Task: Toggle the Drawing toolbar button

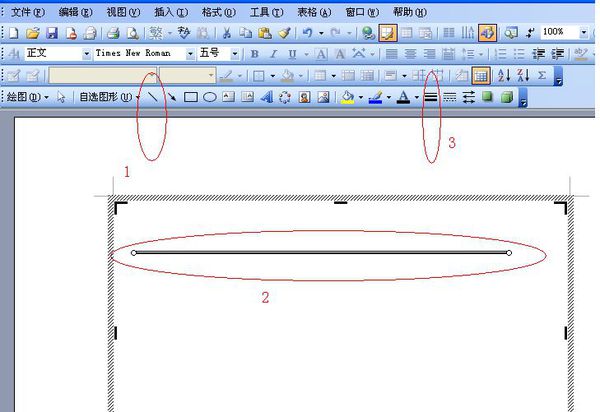Action: 487,33
